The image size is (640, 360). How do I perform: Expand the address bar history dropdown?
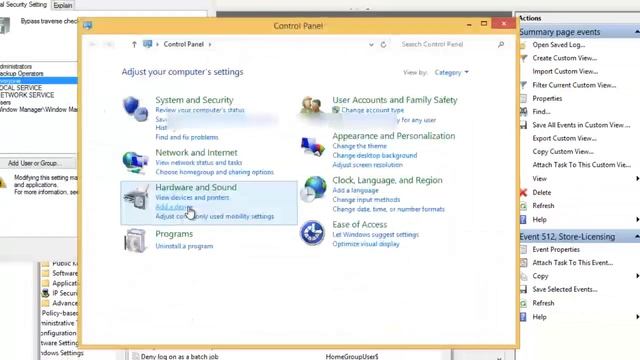[371, 44]
